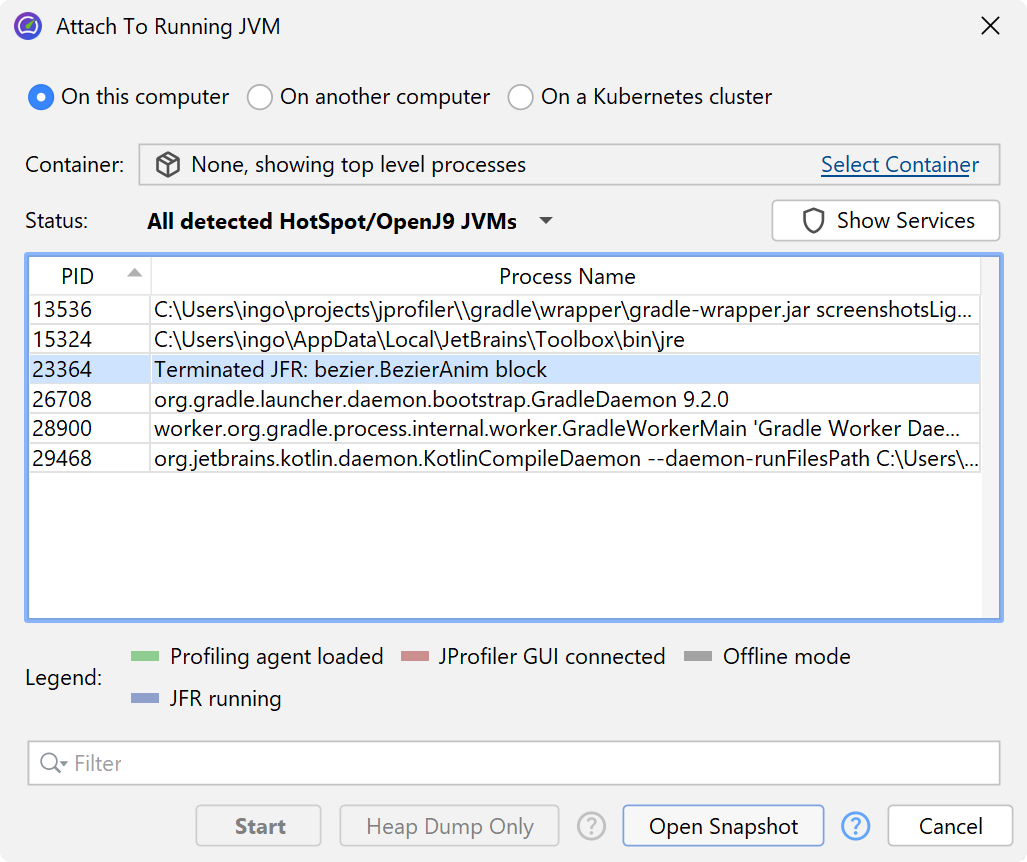
Task: Sort by the Process Name column header
Action: [567, 277]
